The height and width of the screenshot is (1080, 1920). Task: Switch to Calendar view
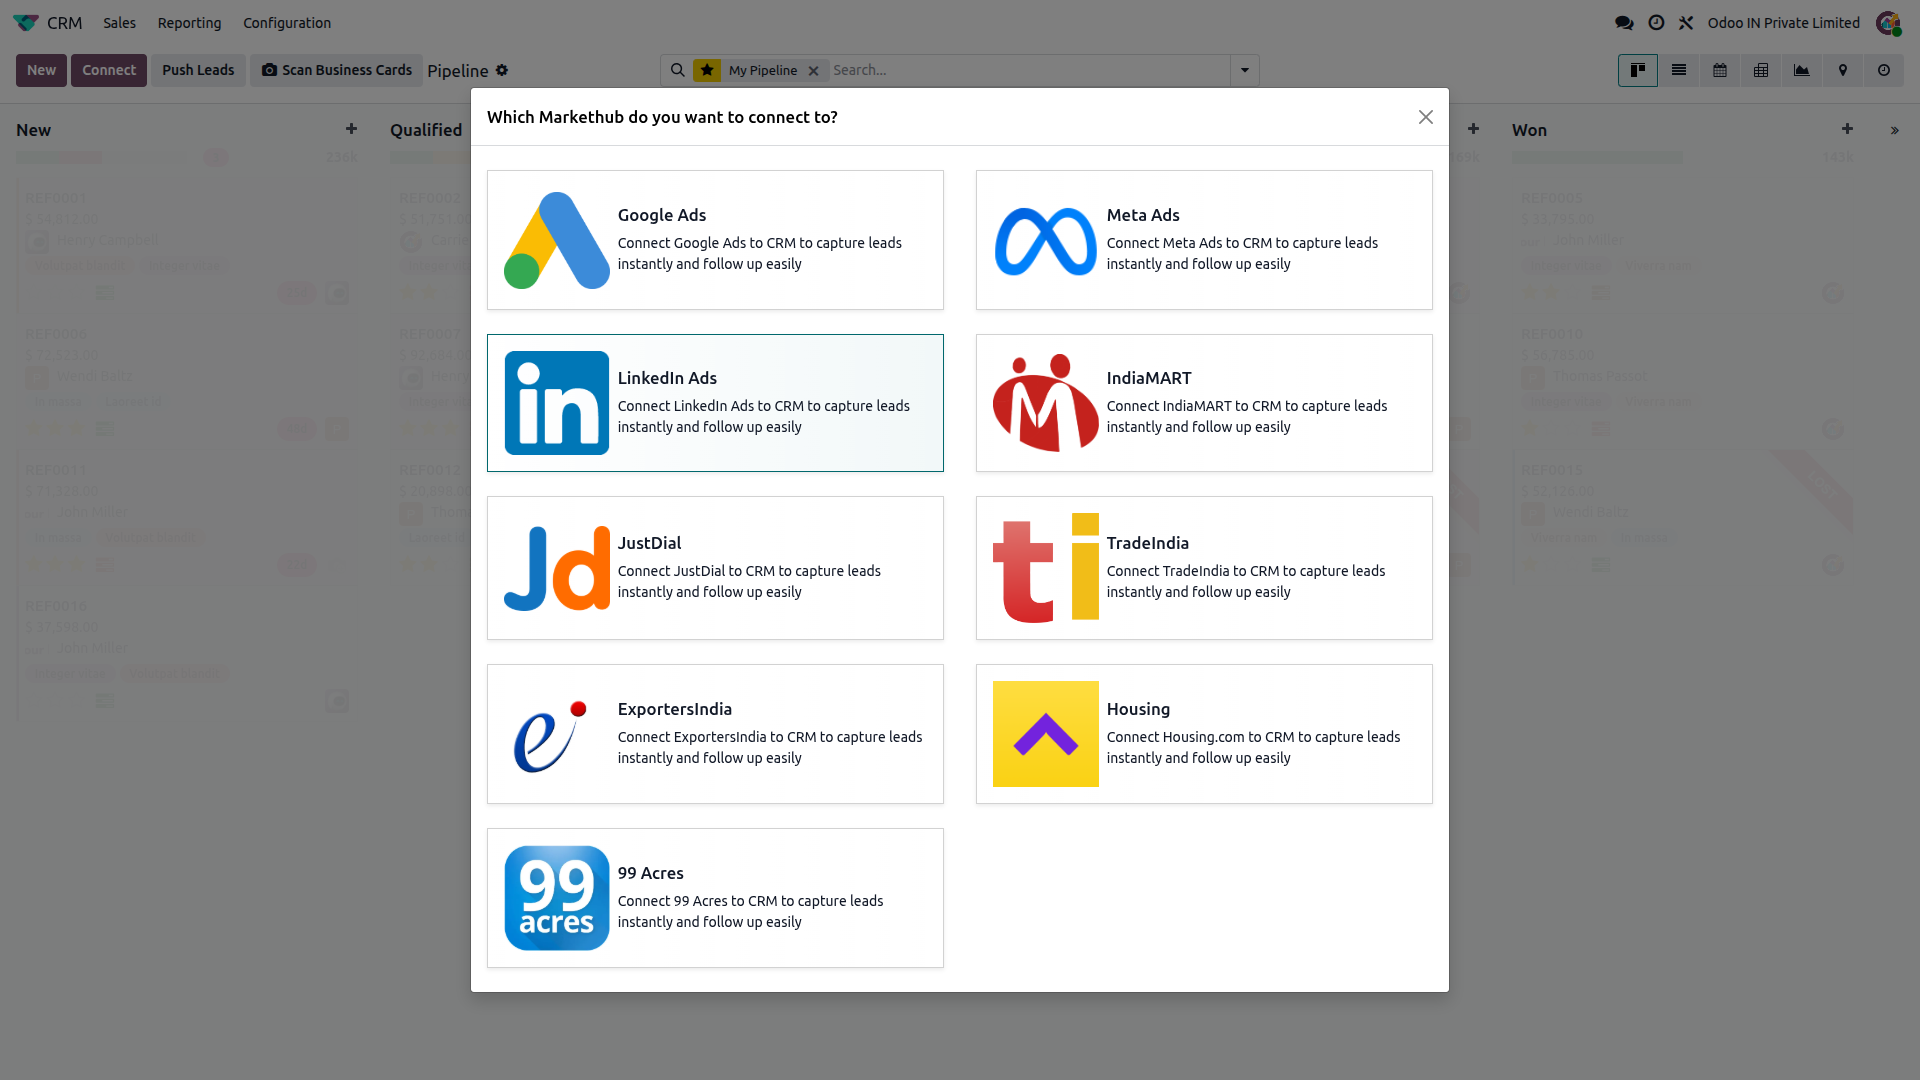(1719, 70)
